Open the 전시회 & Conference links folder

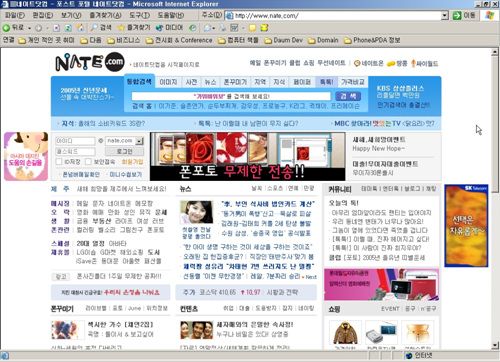[179, 40]
